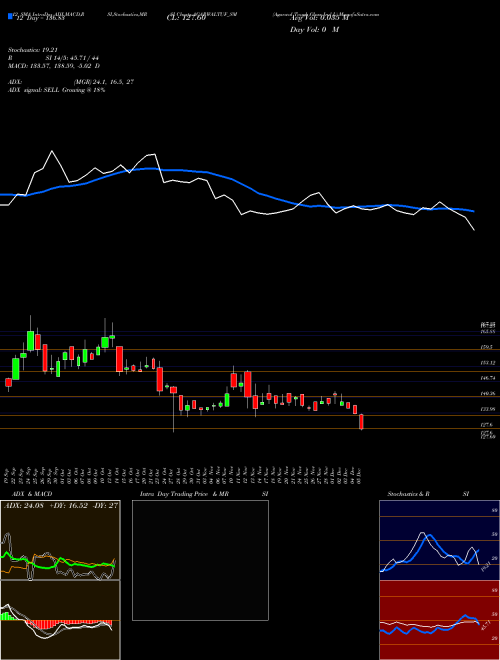Click the last red candlestick on 05 Dec

coord(361,422)
